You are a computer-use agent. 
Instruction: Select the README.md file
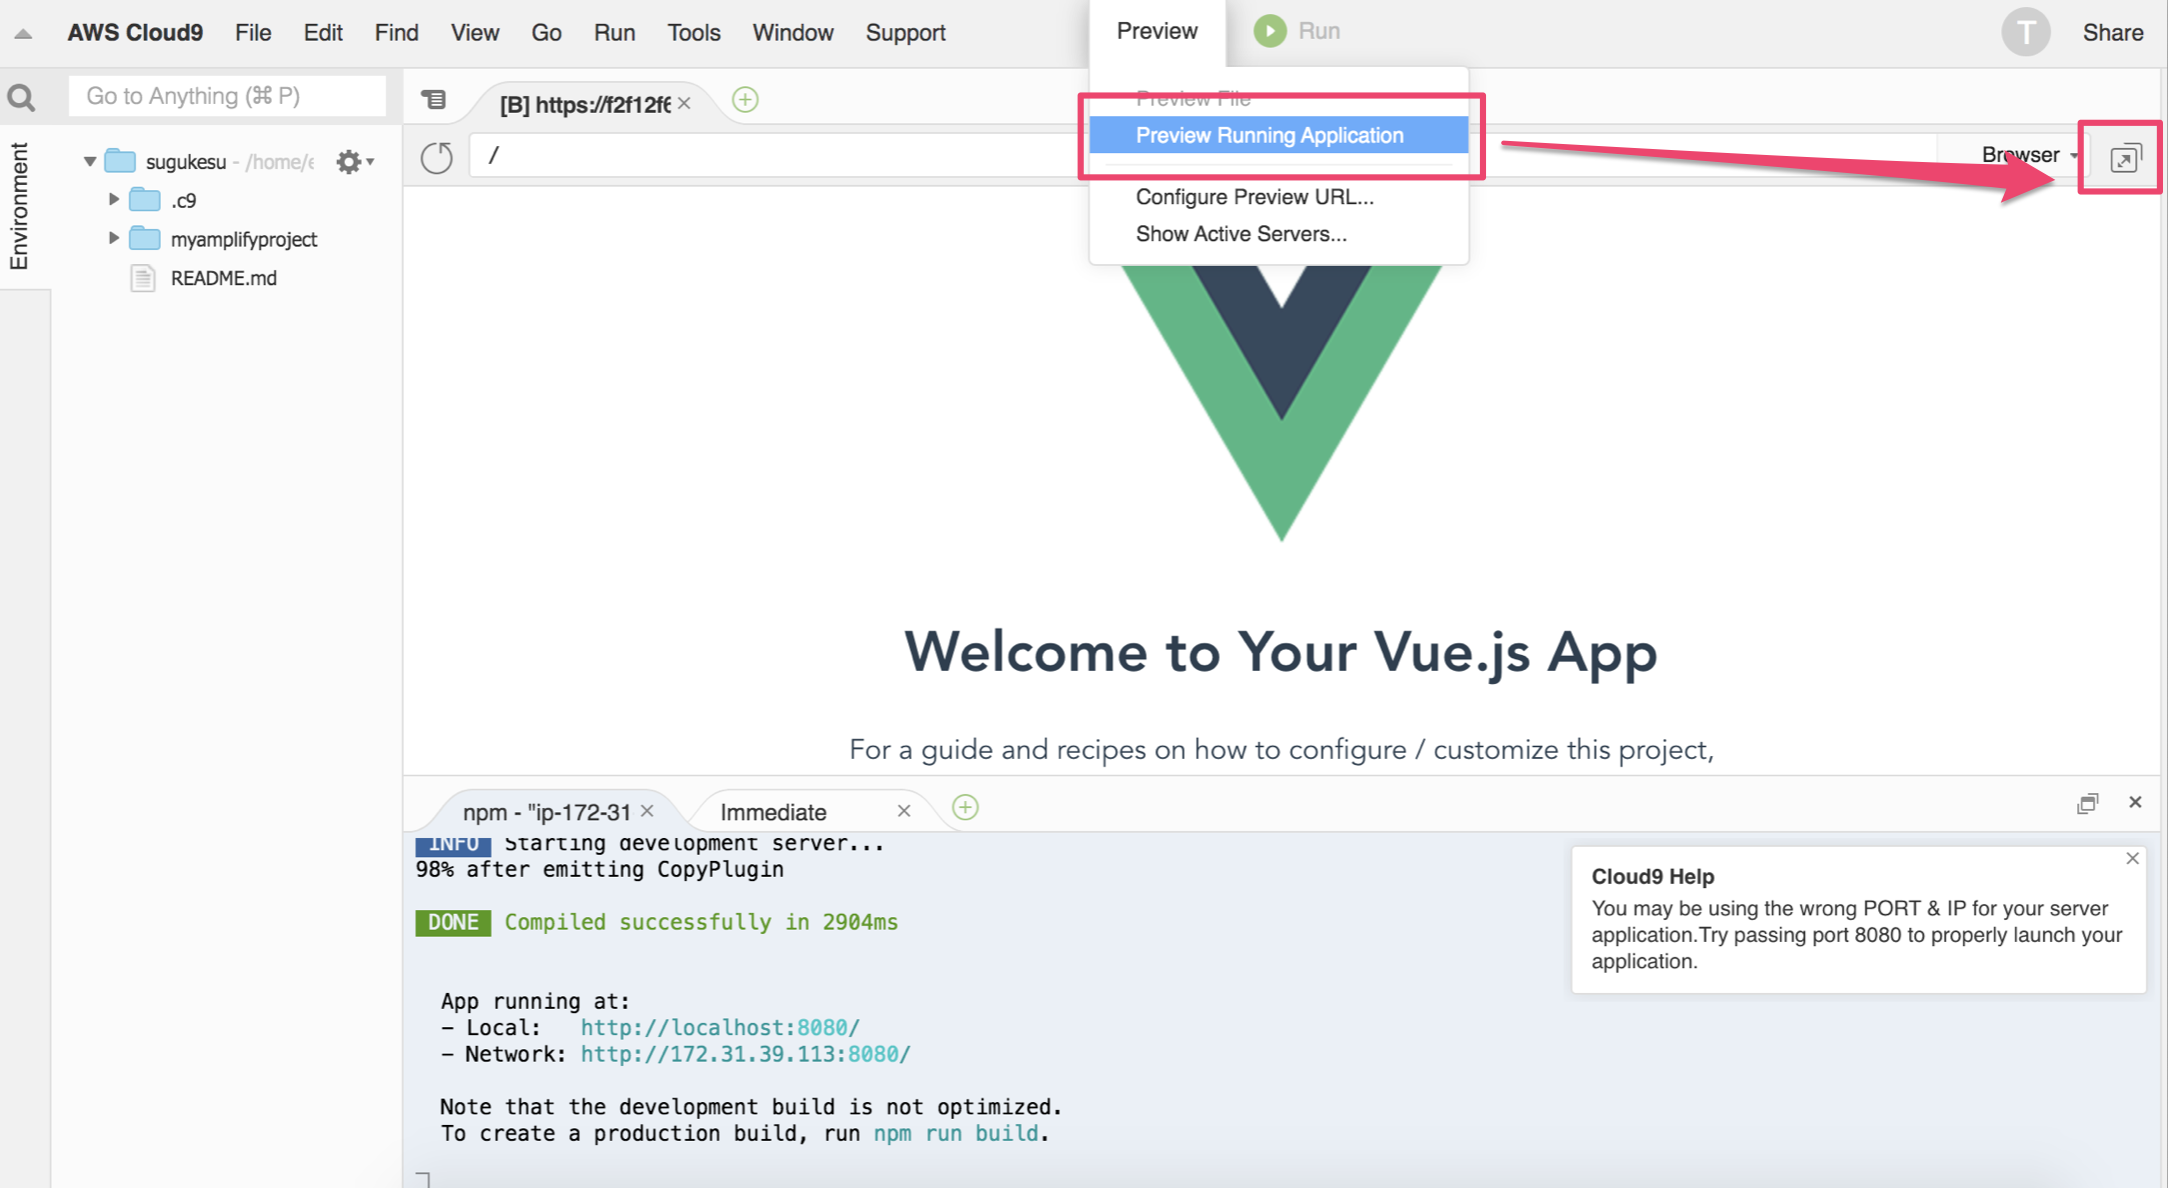coord(224,278)
